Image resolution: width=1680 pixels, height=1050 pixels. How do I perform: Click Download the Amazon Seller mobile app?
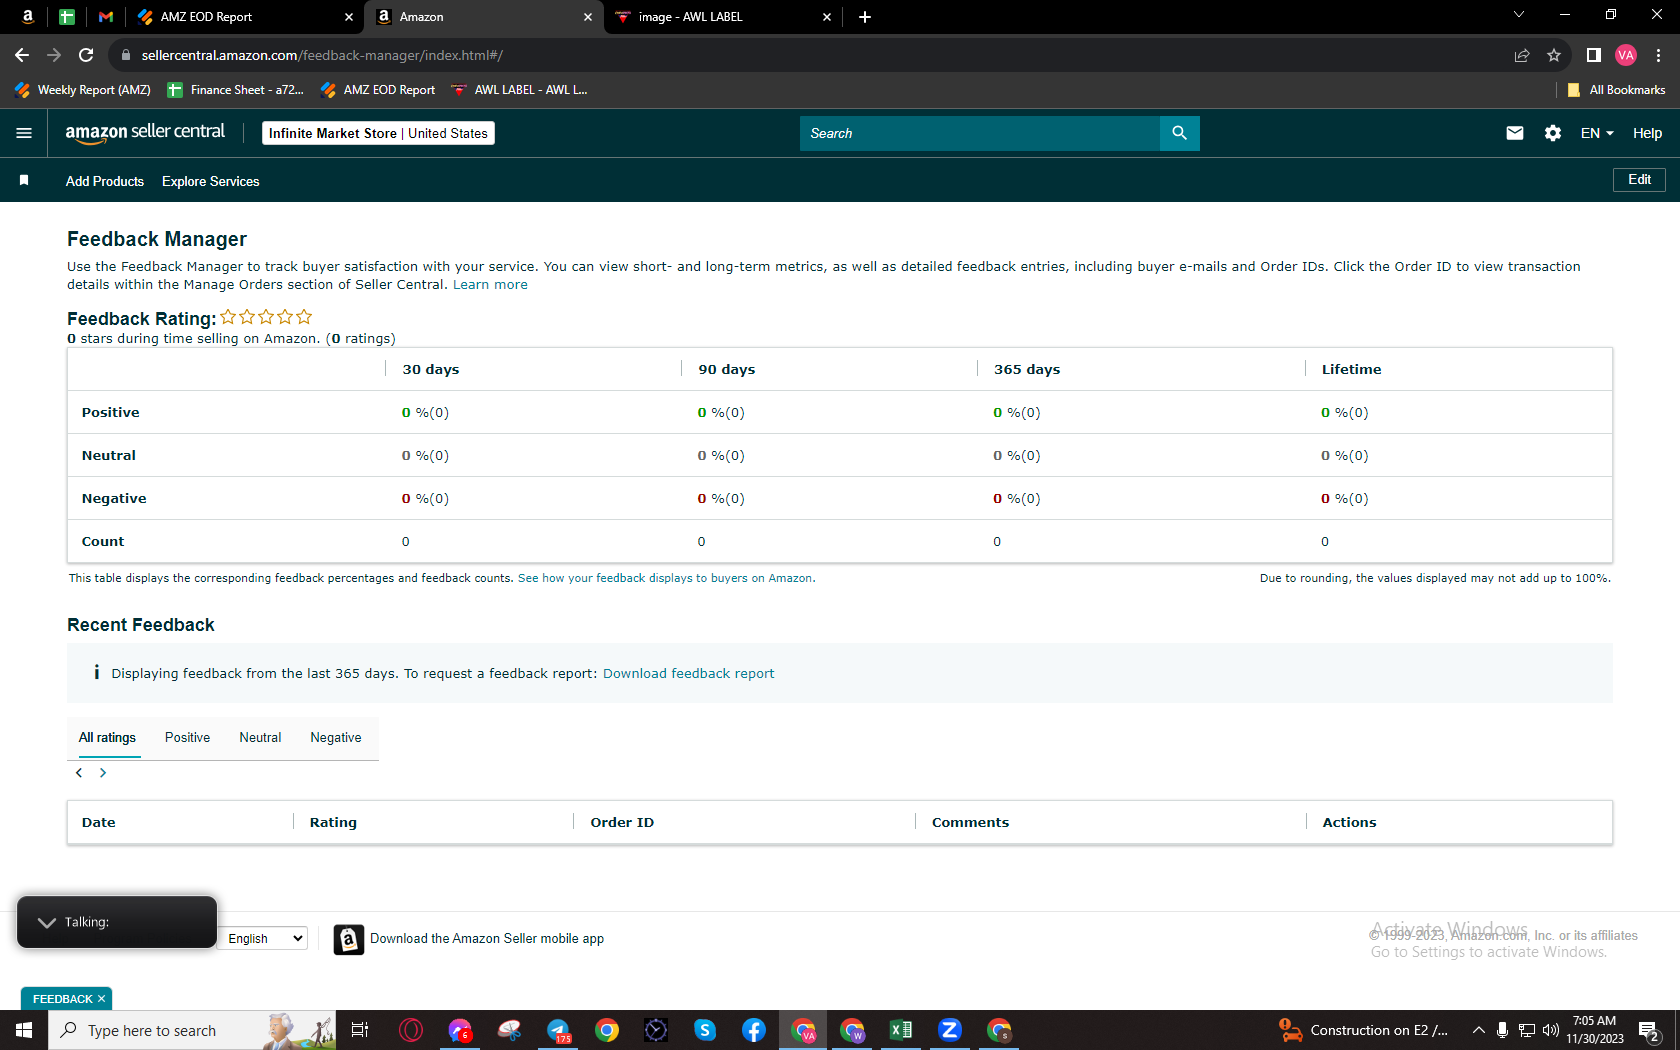click(487, 939)
